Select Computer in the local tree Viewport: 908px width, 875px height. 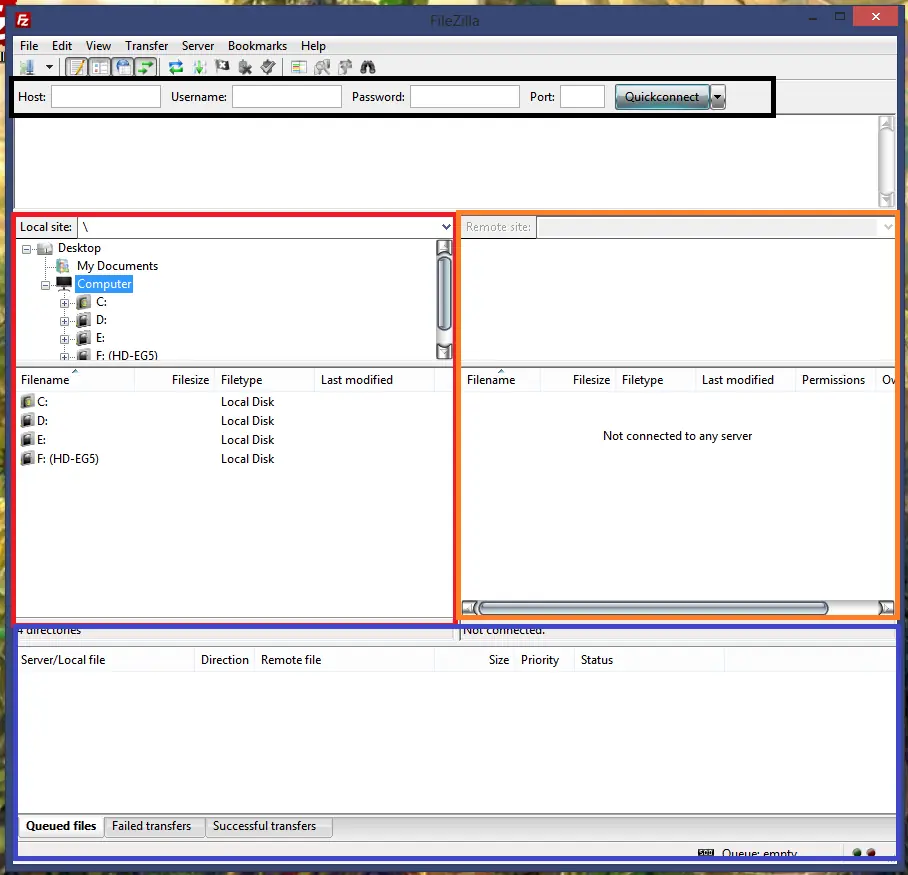coord(104,284)
